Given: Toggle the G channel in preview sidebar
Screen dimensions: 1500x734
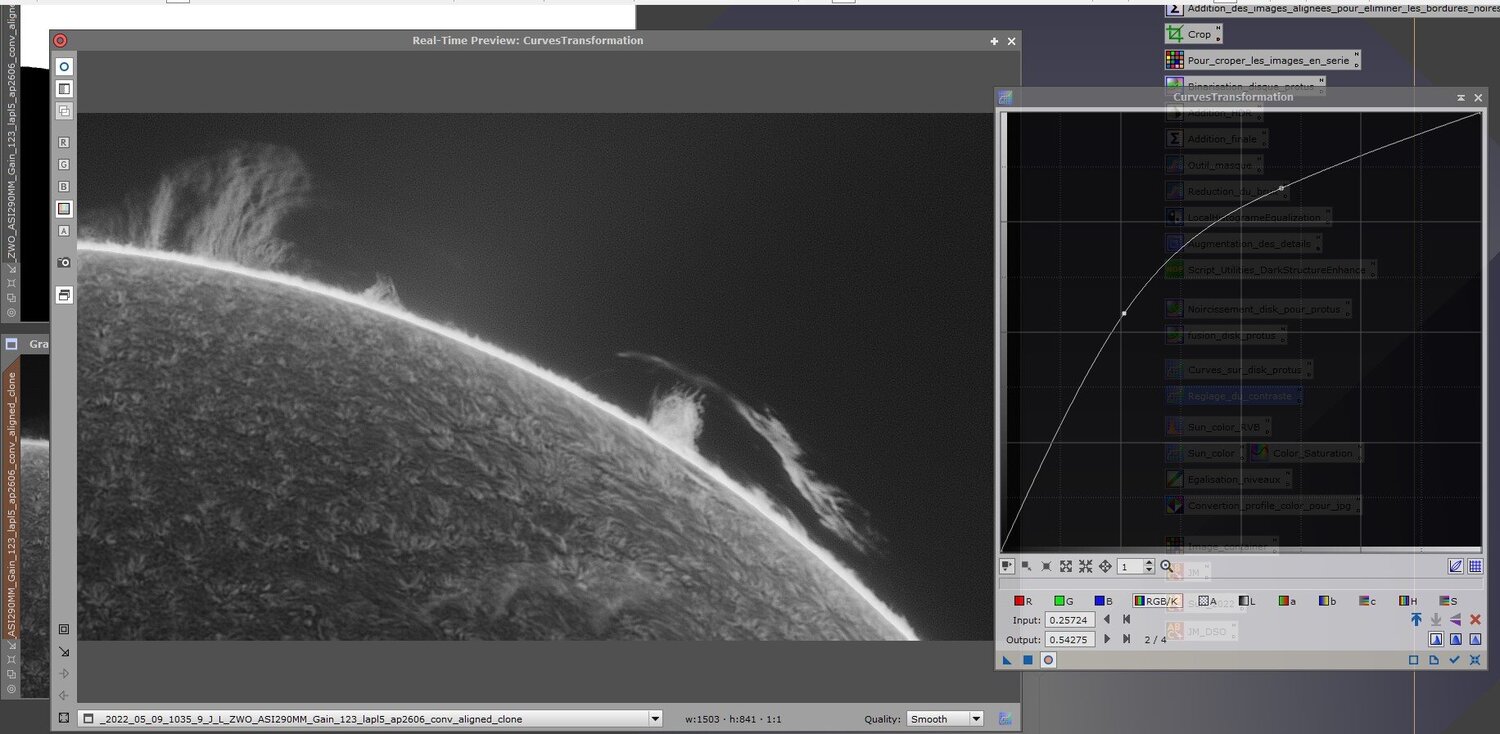Looking at the screenshot, I should point(64,164).
